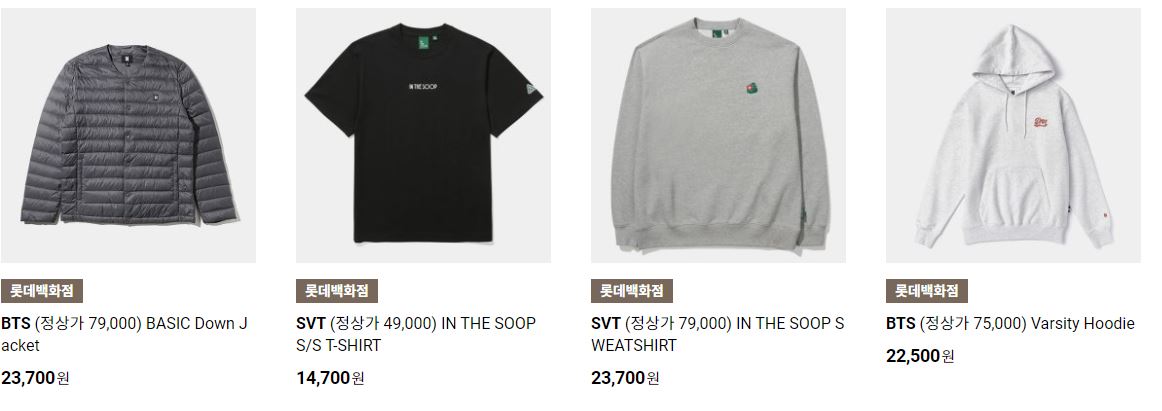
Task: Click the sleeve emblem on the black T-shirt
Action: click(534, 90)
